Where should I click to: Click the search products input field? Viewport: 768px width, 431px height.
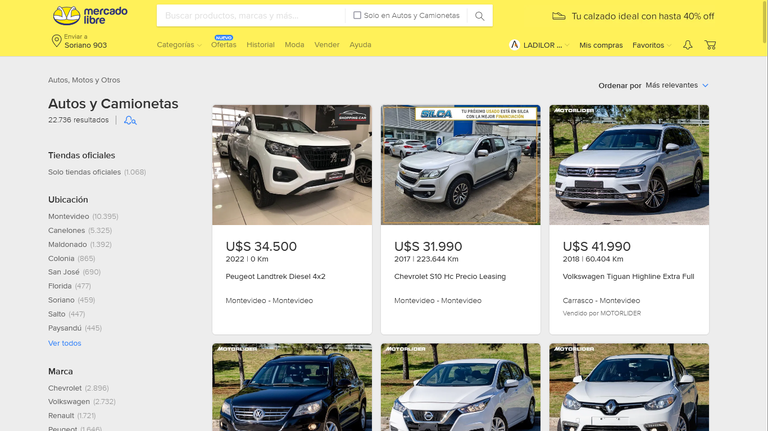[251, 16]
